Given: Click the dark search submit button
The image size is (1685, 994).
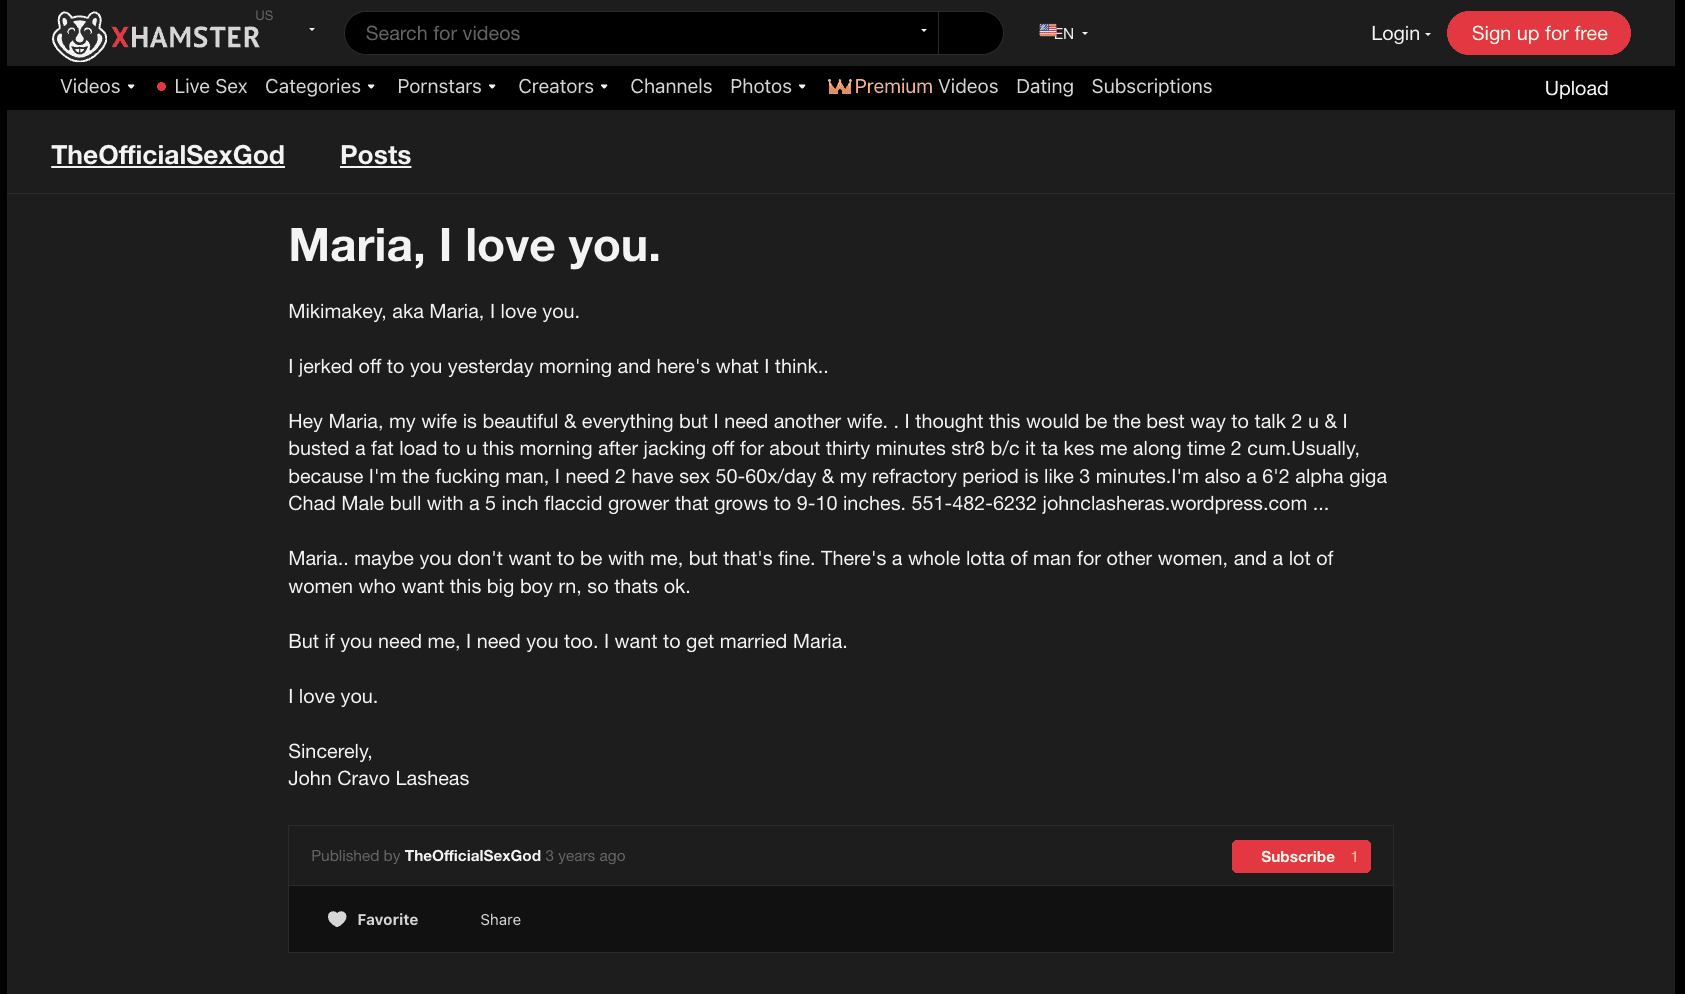Looking at the screenshot, I should [x=970, y=33].
